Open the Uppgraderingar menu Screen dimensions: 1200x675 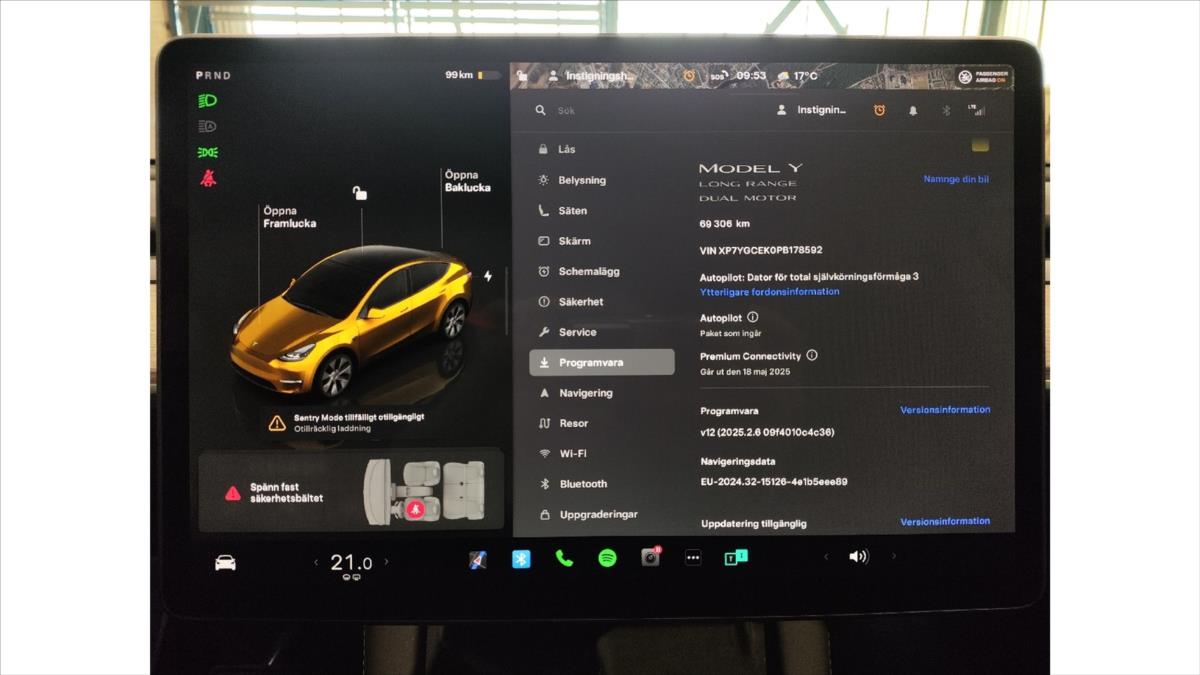602,514
